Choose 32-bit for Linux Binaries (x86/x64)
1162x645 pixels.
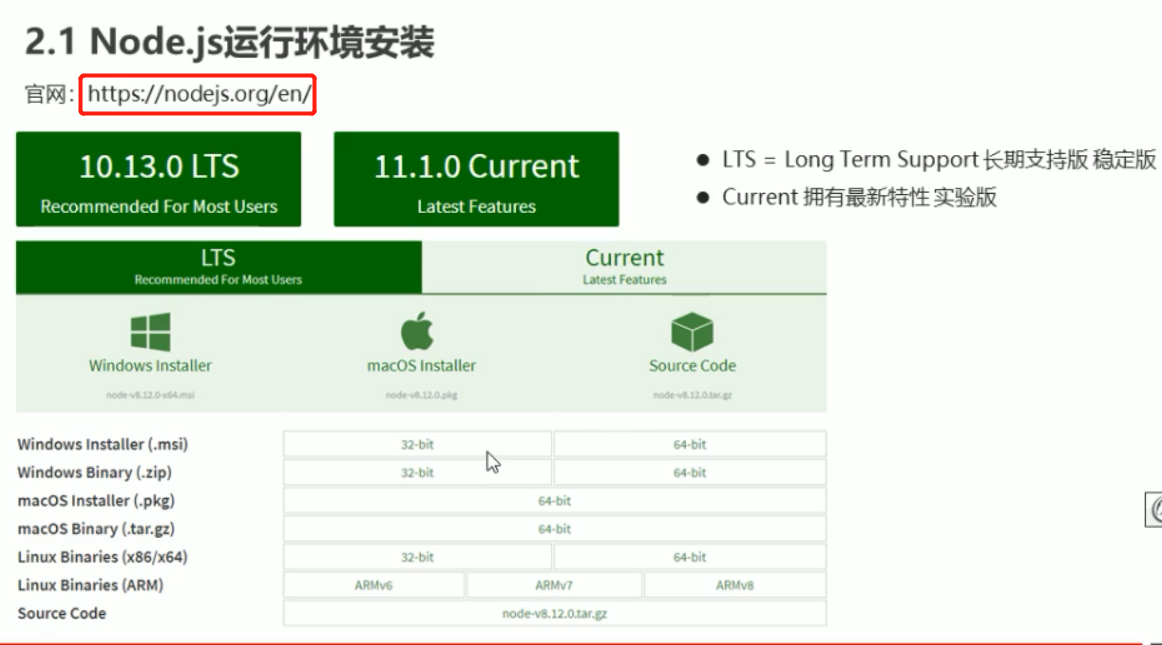click(417, 557)
